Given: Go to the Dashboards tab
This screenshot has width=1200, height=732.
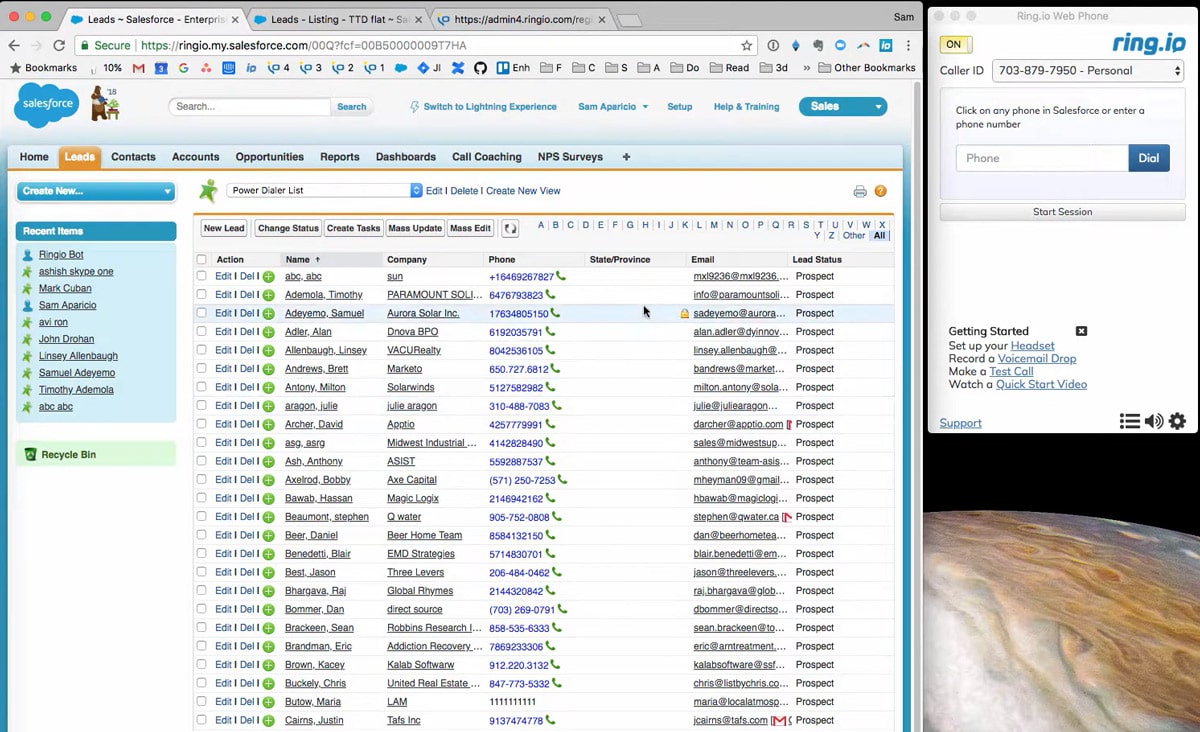Looking at the screenshot, I should point(406,157).
